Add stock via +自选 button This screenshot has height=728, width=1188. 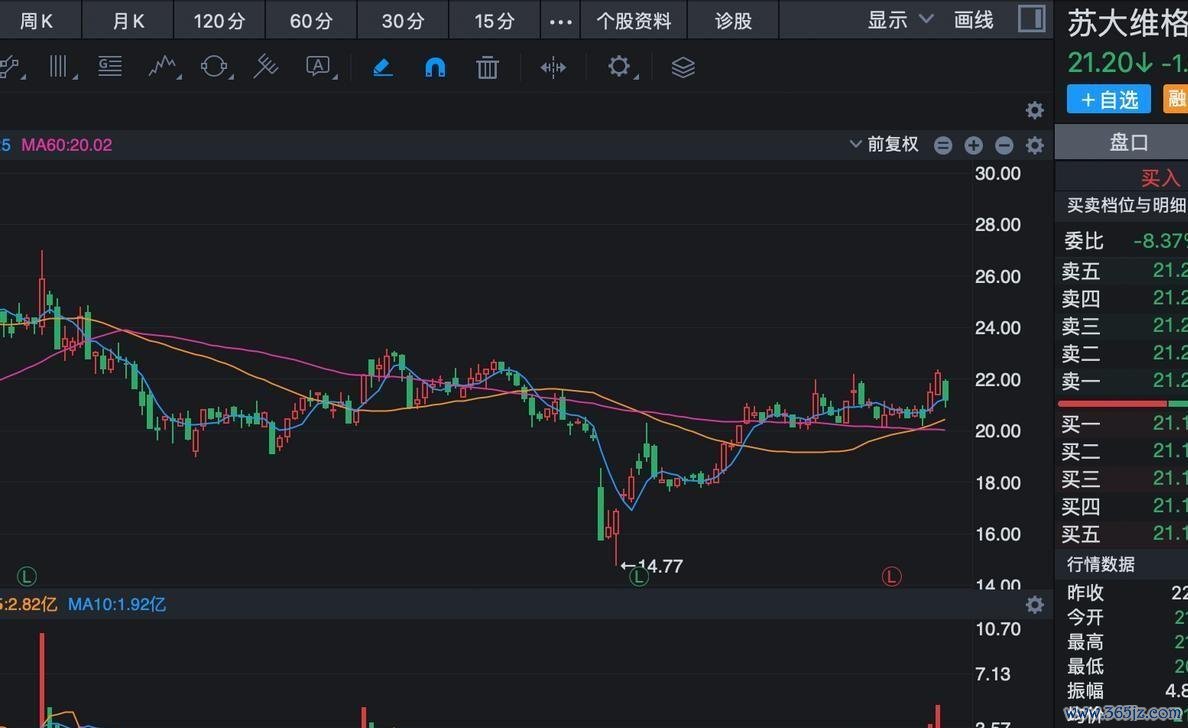point(1108,99)
